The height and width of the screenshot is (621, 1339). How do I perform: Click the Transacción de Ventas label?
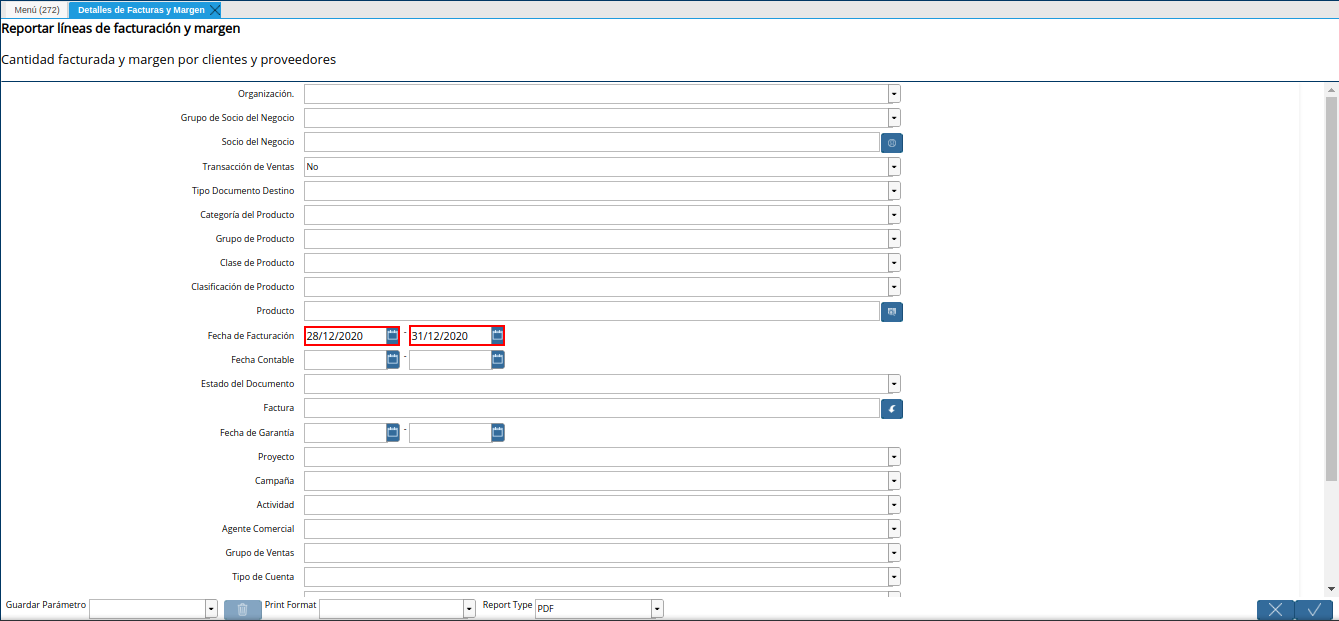click(248, 167)
